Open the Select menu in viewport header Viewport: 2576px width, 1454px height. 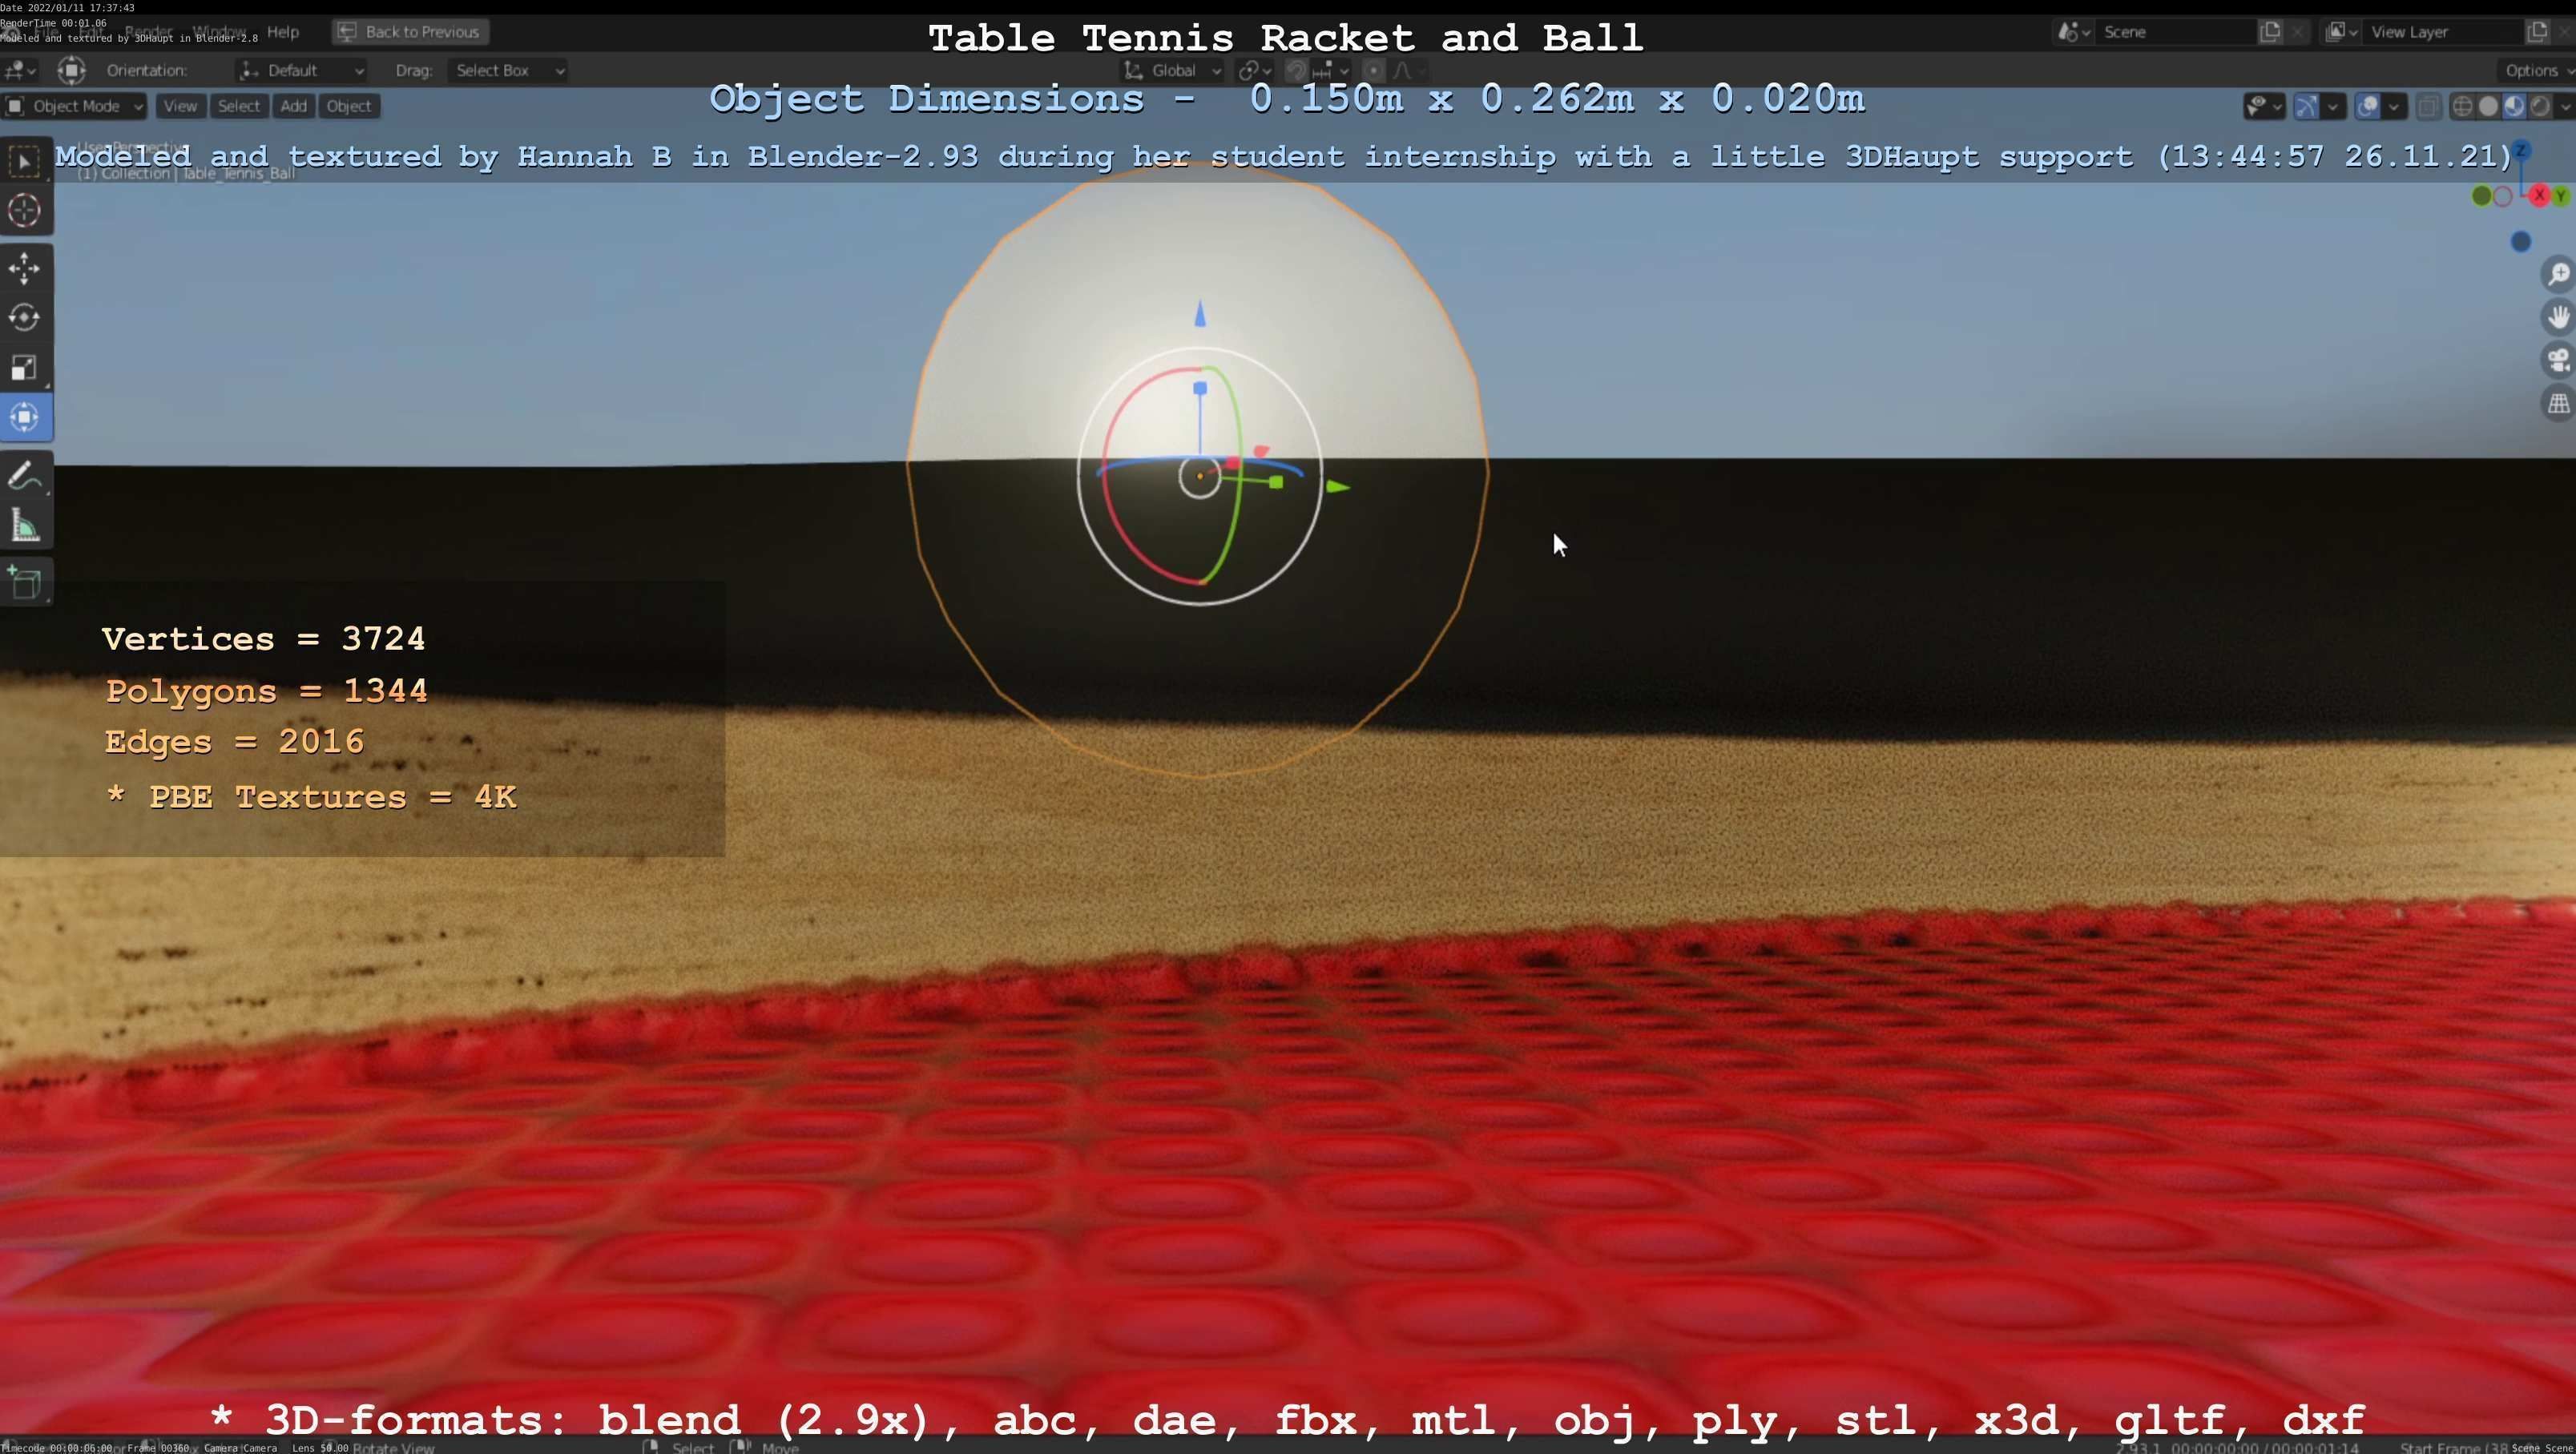(x=239, y=106)
